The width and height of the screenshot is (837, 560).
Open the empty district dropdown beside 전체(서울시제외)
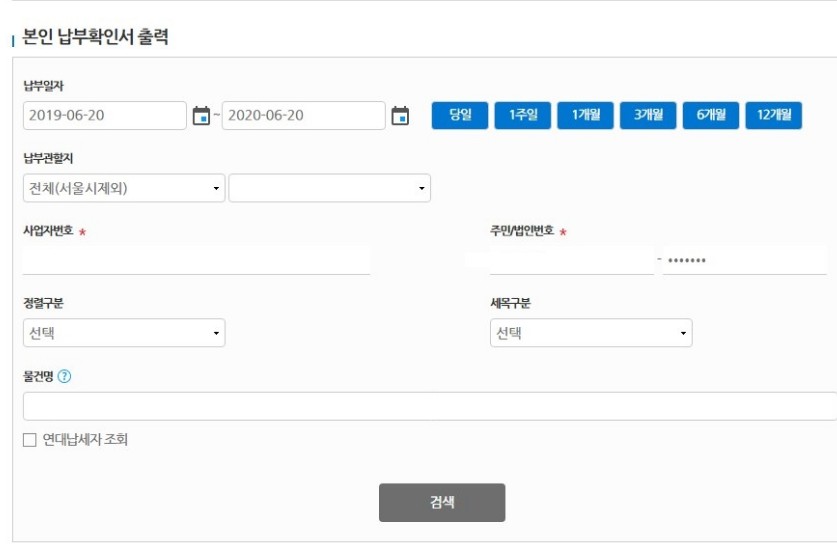[329, 188]
